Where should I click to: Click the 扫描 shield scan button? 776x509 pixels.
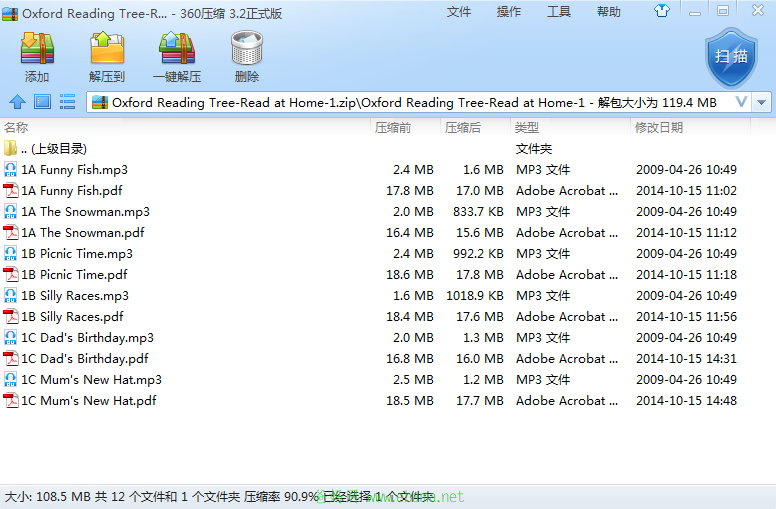(731, 57)
